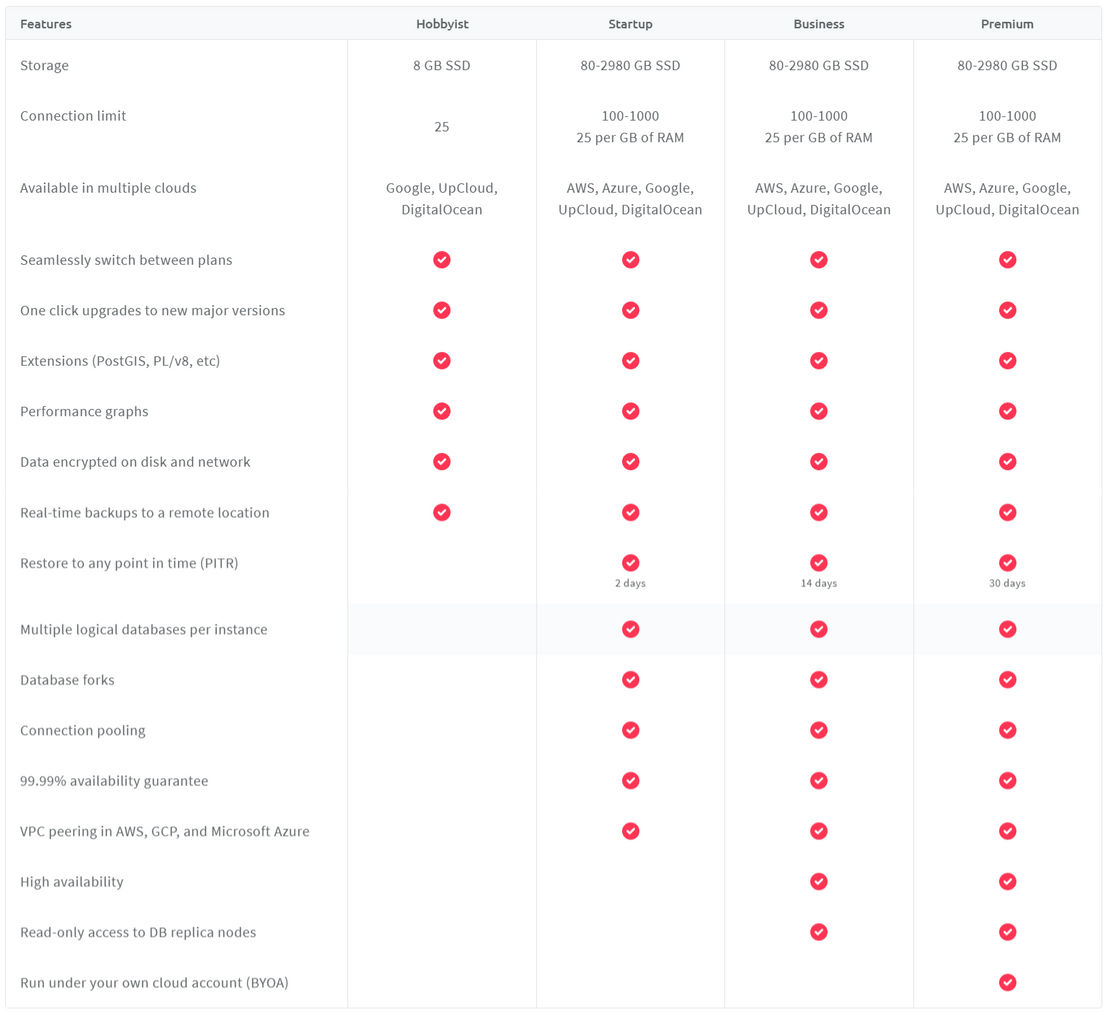Image resolution: width=1108 pixels, height=1016 pixels.
Task: Click Premium checkmark for One click upgrades row
Action: 1007,310
